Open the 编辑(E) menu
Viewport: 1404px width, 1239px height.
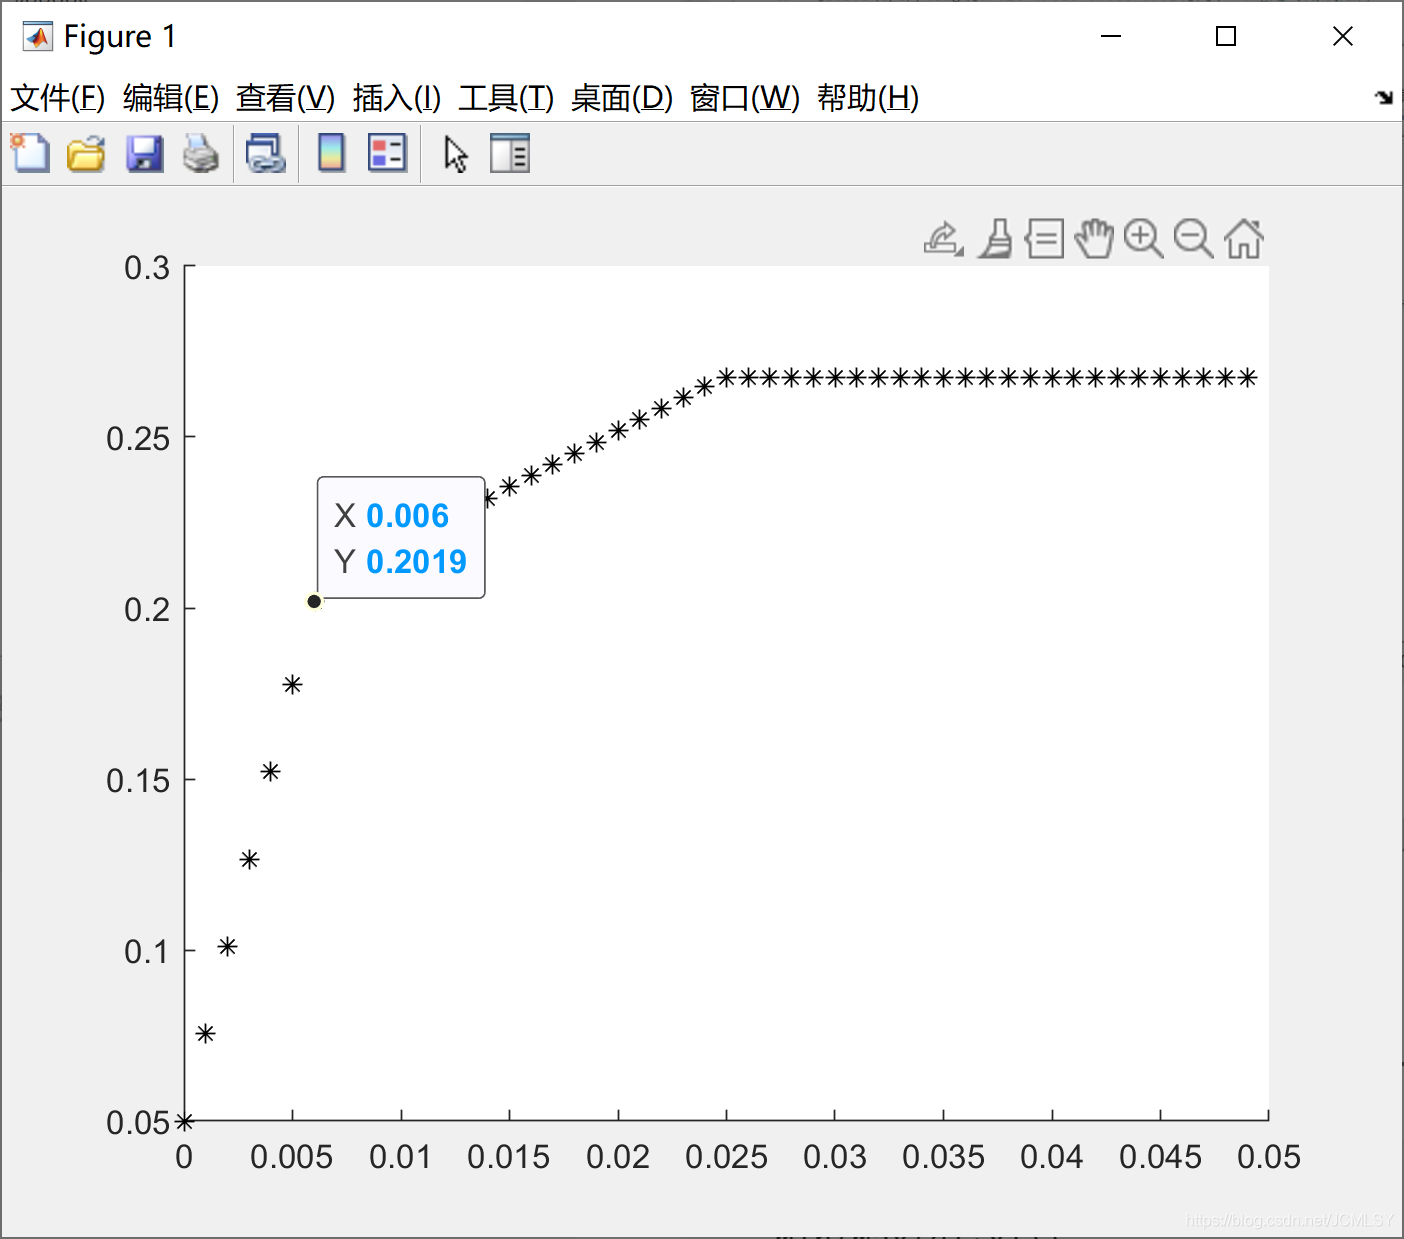tap(171, 98)
